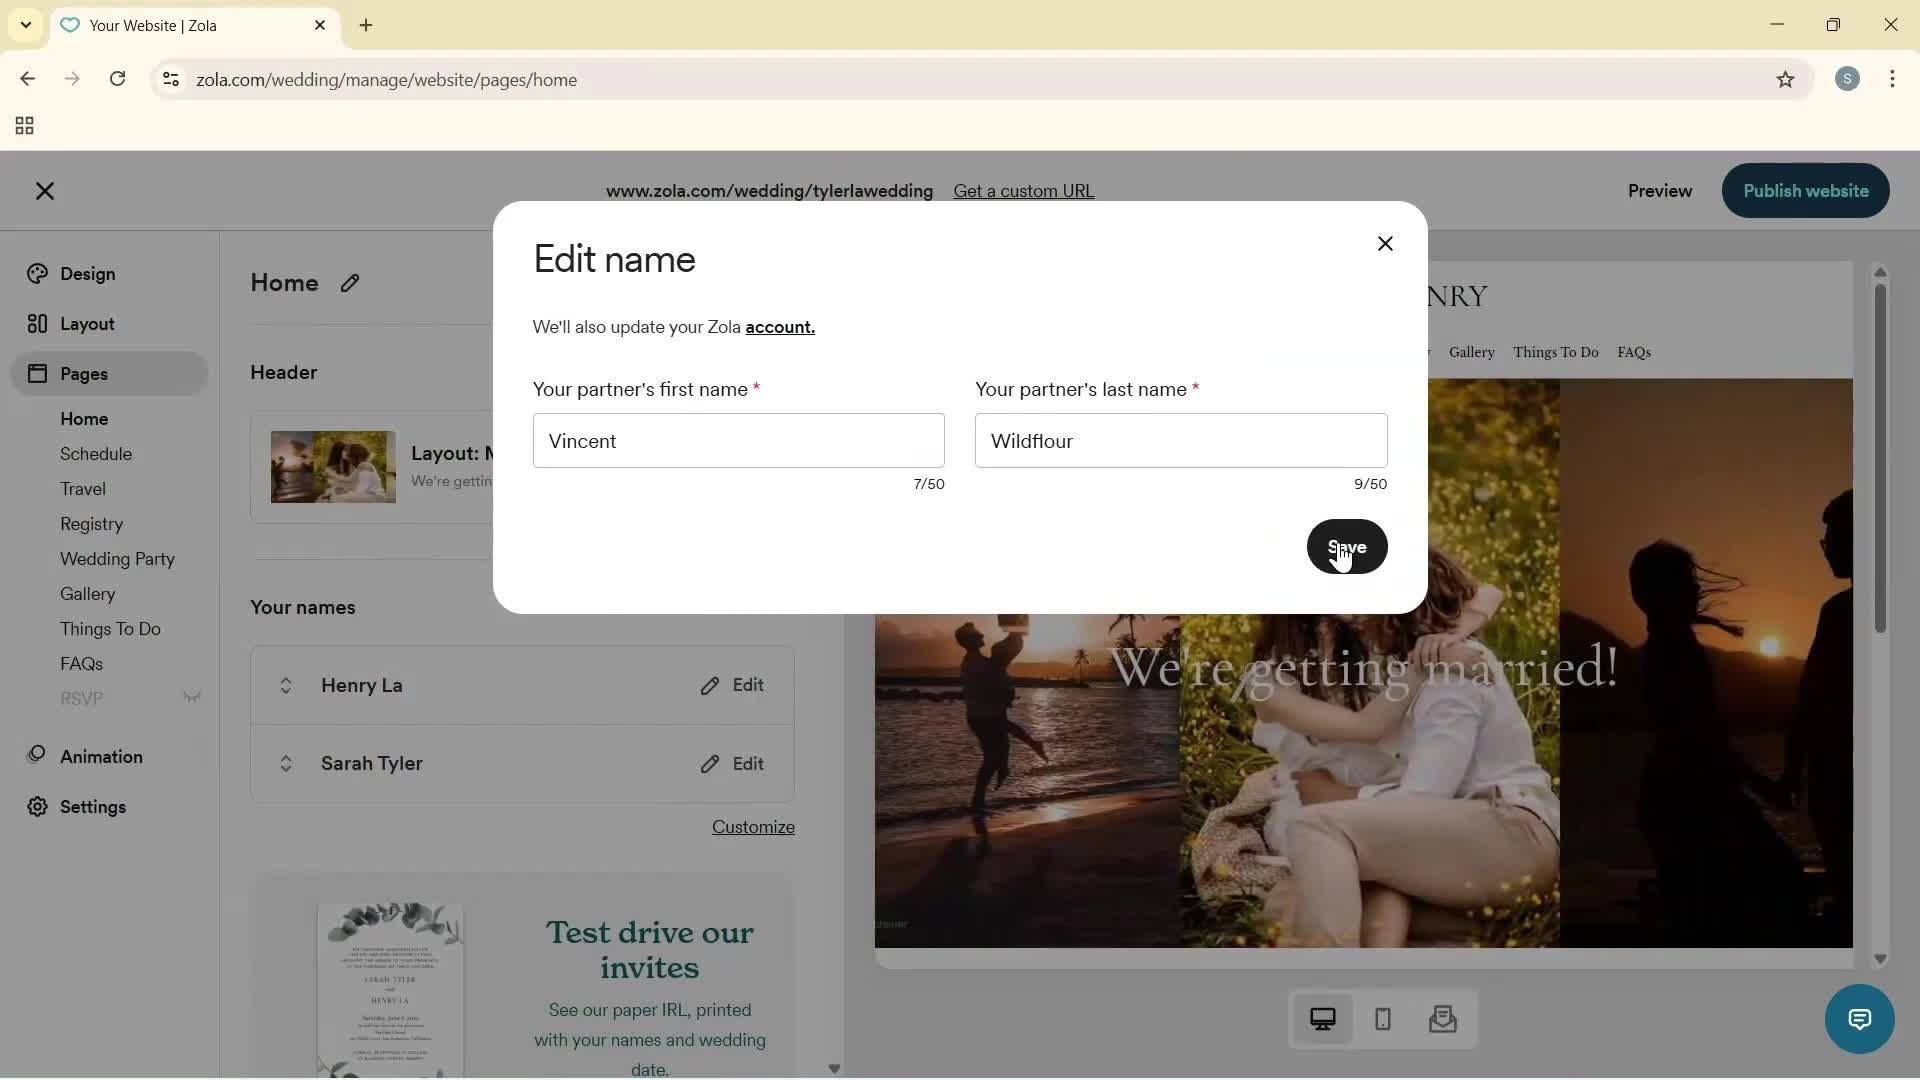The height and width of the screenshot is (1080, 1920).
Task: Click the partner first name field showing Vincent
Action: point(739,441)
